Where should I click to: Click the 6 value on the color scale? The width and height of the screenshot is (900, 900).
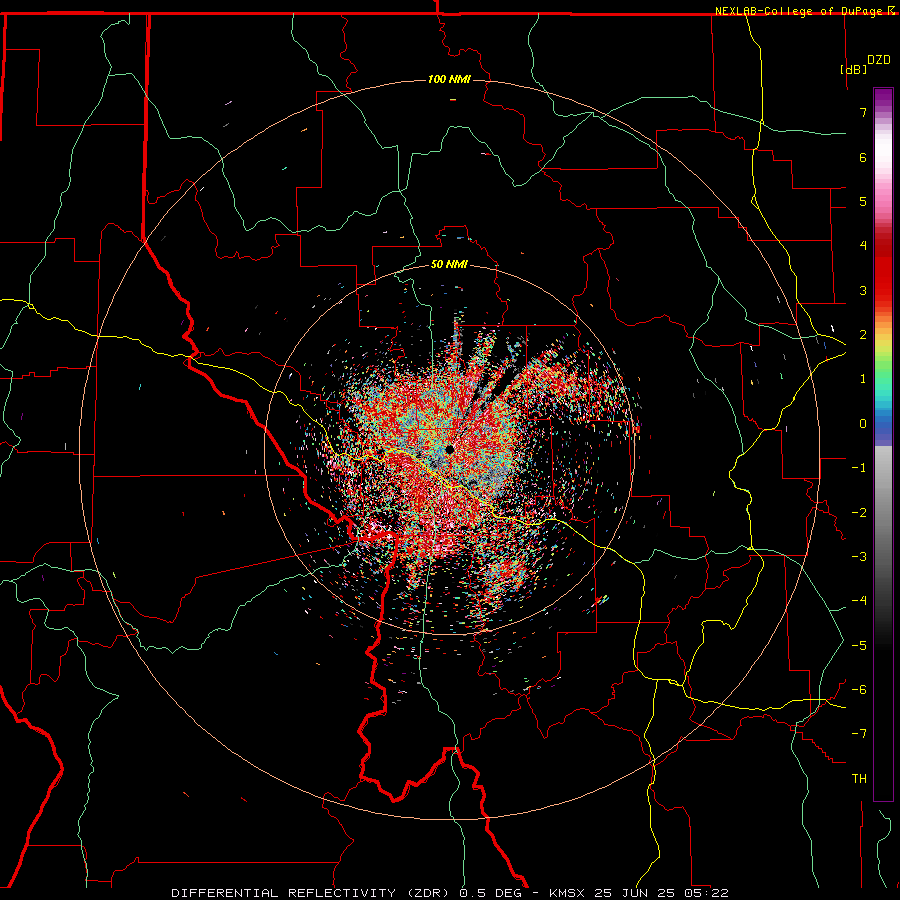point(863,157)
